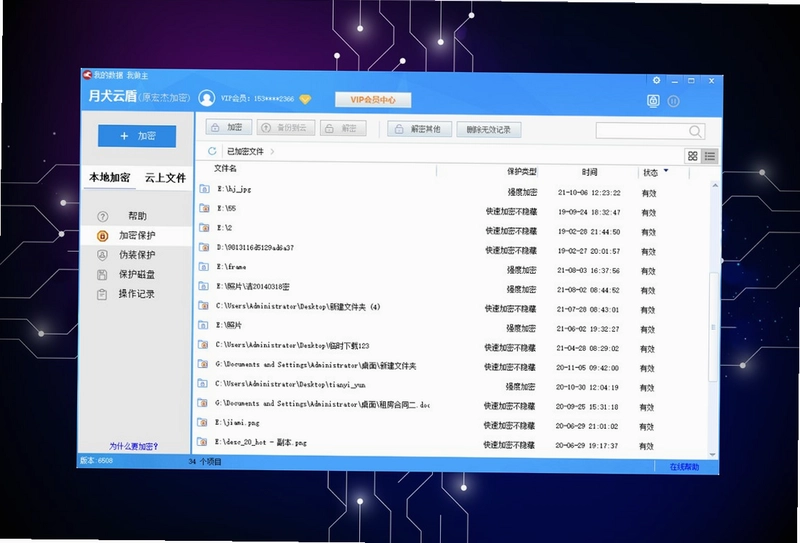Viewport: 800px width, 543px height.
Task: Click the 解密其他 toolbar button
Action: 419,129
